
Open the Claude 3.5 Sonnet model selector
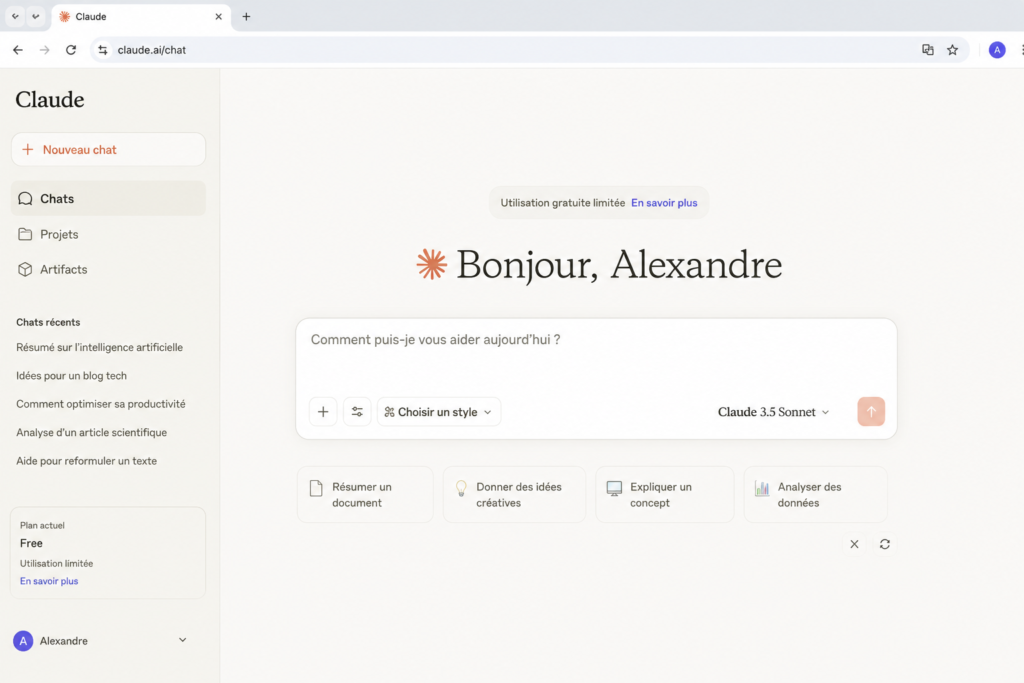click(773, 412)
